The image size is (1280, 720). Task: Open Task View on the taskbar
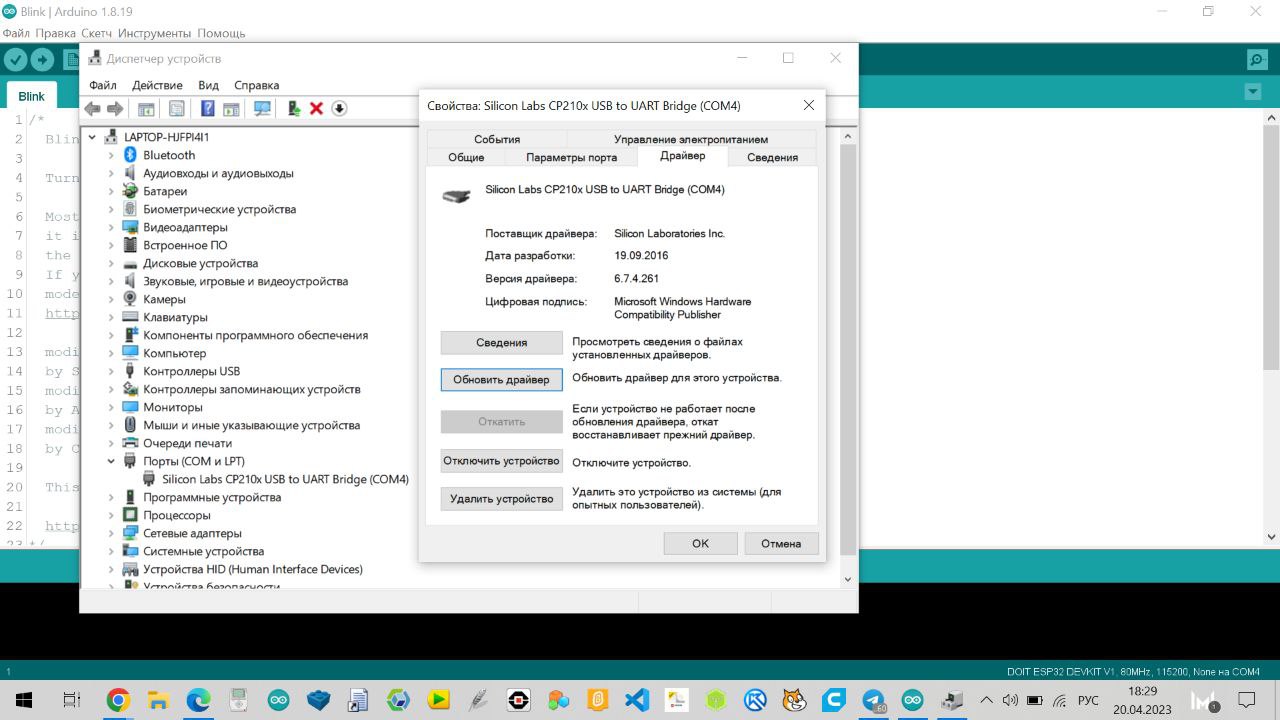coord(71,700)
